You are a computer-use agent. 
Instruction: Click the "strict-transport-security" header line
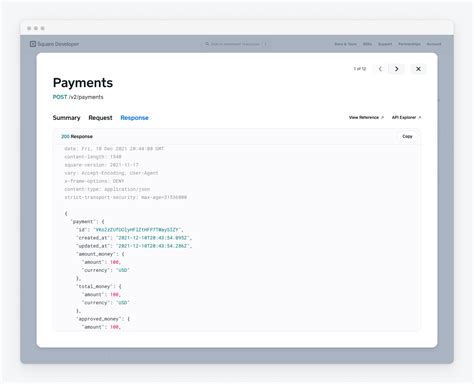(x=126, y=197)
